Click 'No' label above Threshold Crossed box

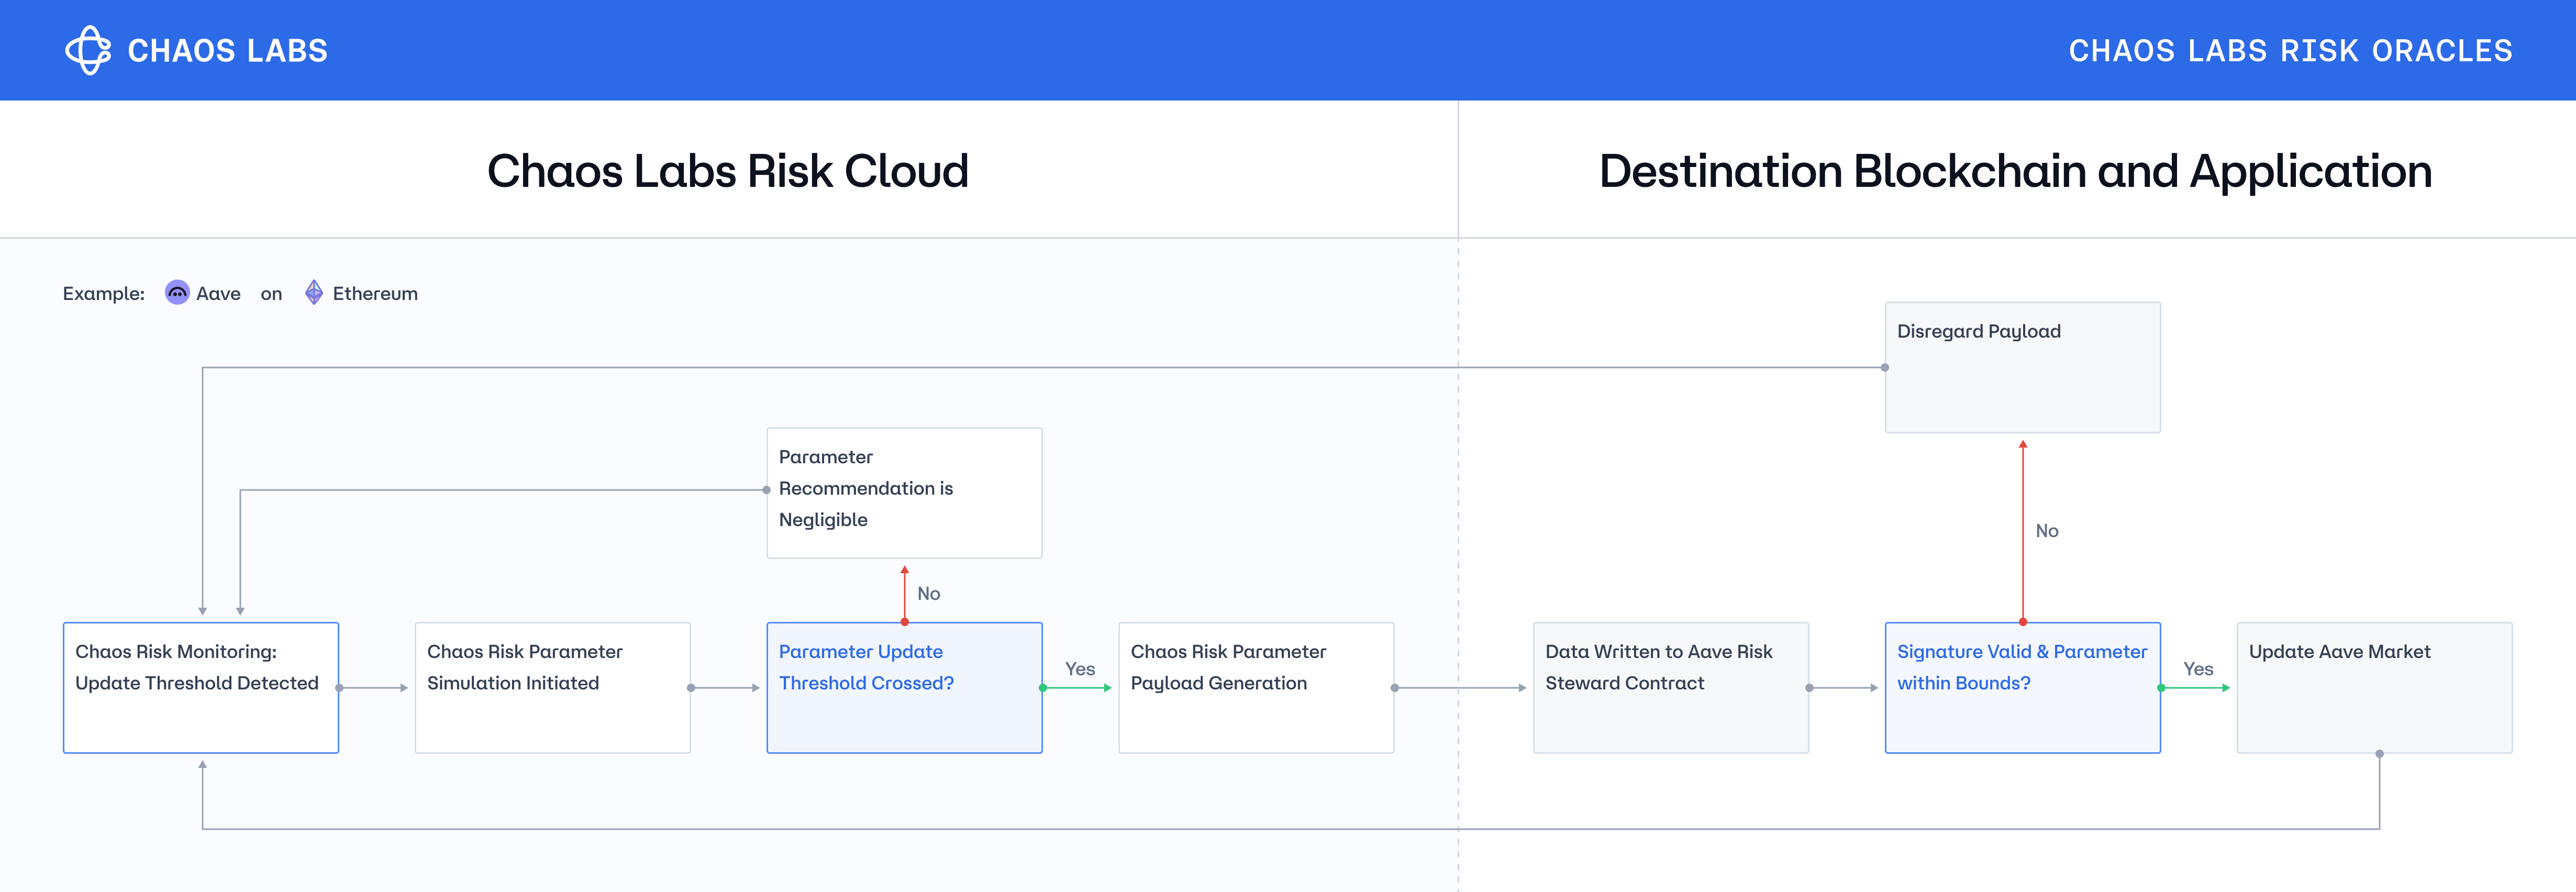coord(929,594)
